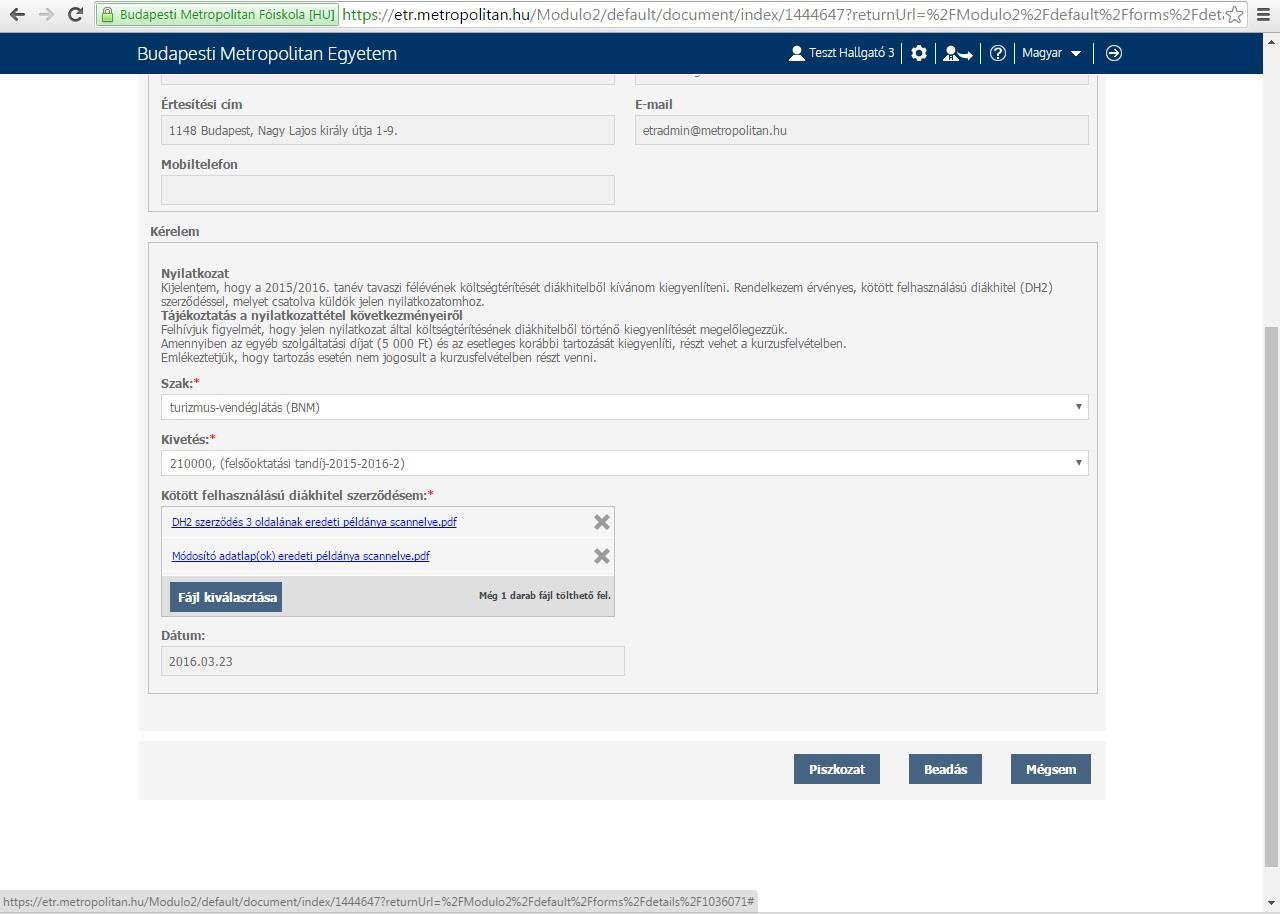Click the Fájl kiválasztása button
1280x914 pixels.
[225, 597]
